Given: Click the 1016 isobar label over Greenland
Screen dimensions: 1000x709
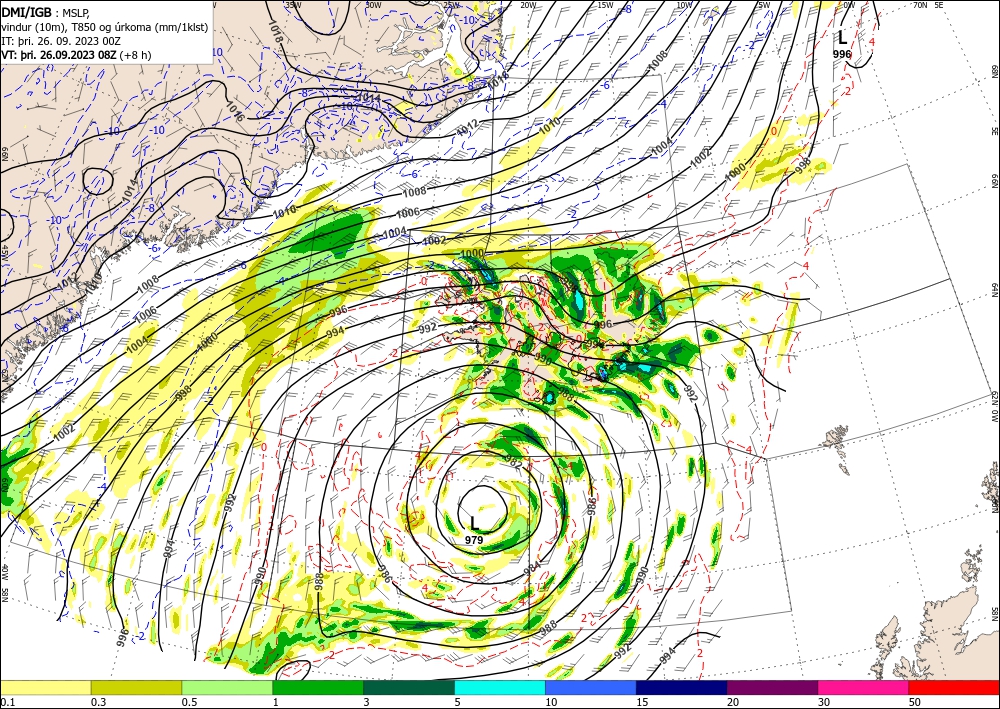Looking at the screenshot, I should (235, 113).
